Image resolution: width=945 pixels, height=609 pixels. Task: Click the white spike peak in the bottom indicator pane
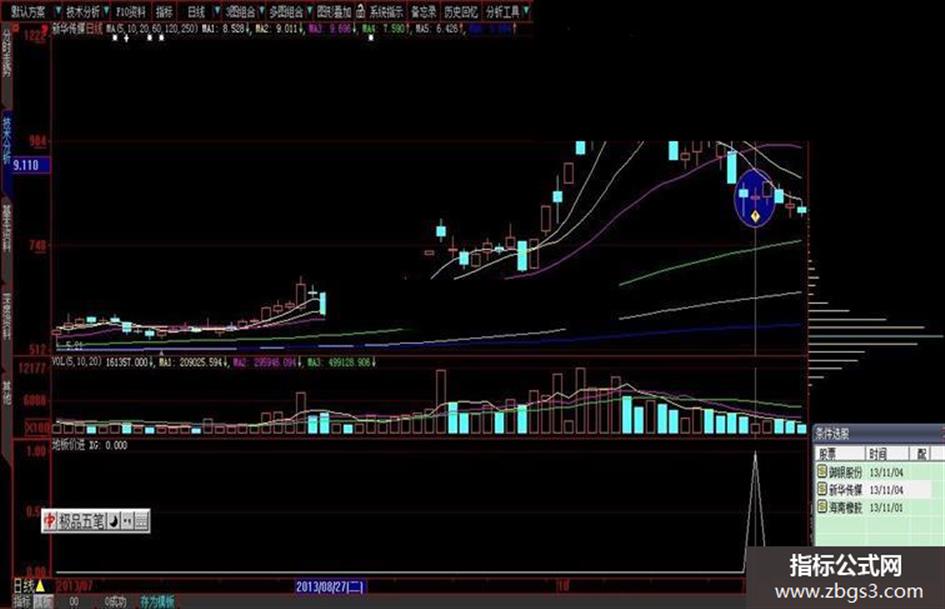click(x=755, y=453)
